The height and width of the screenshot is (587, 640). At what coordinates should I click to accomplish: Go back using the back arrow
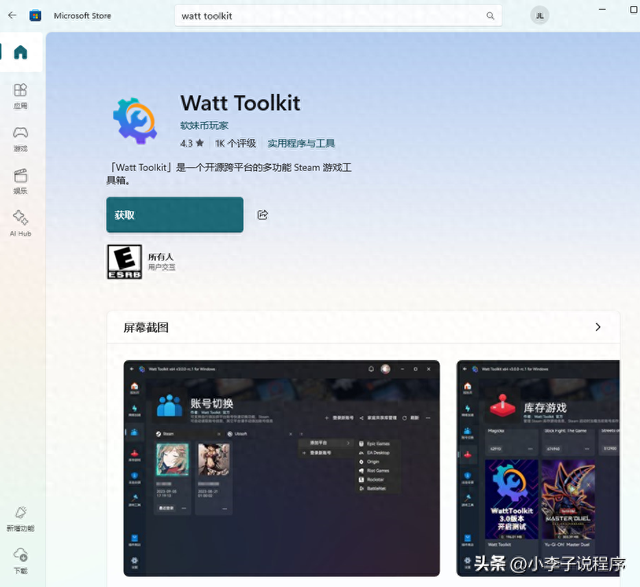tap(12, 16)
